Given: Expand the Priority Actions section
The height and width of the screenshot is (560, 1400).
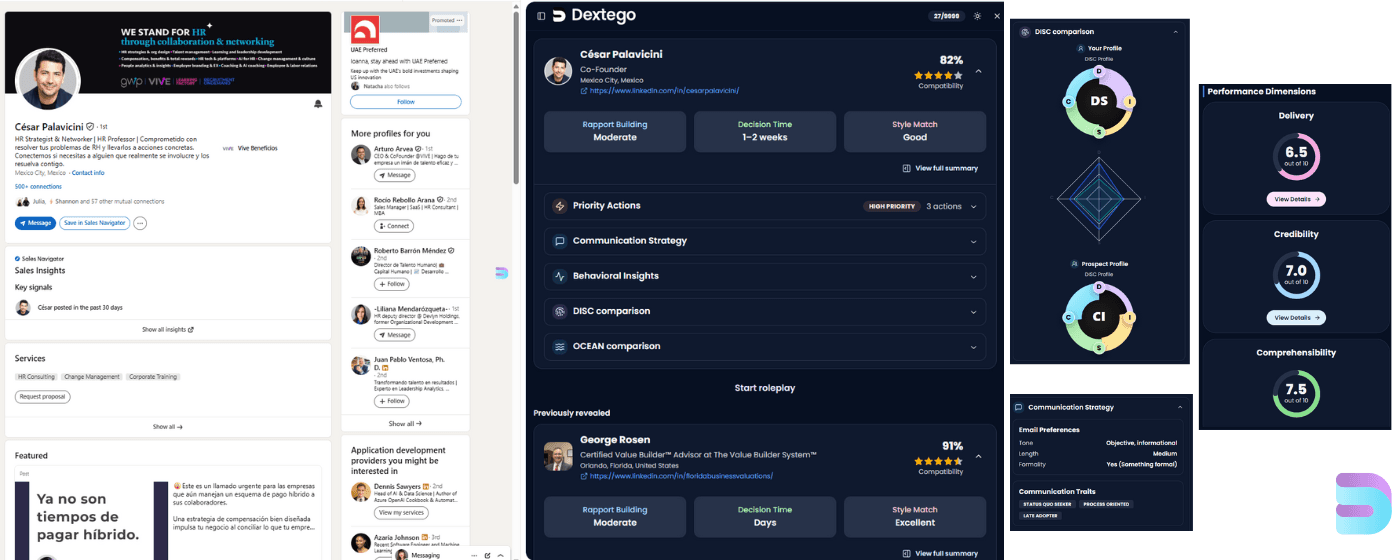Looking at the screenshot, I should [x=765, y=206].
